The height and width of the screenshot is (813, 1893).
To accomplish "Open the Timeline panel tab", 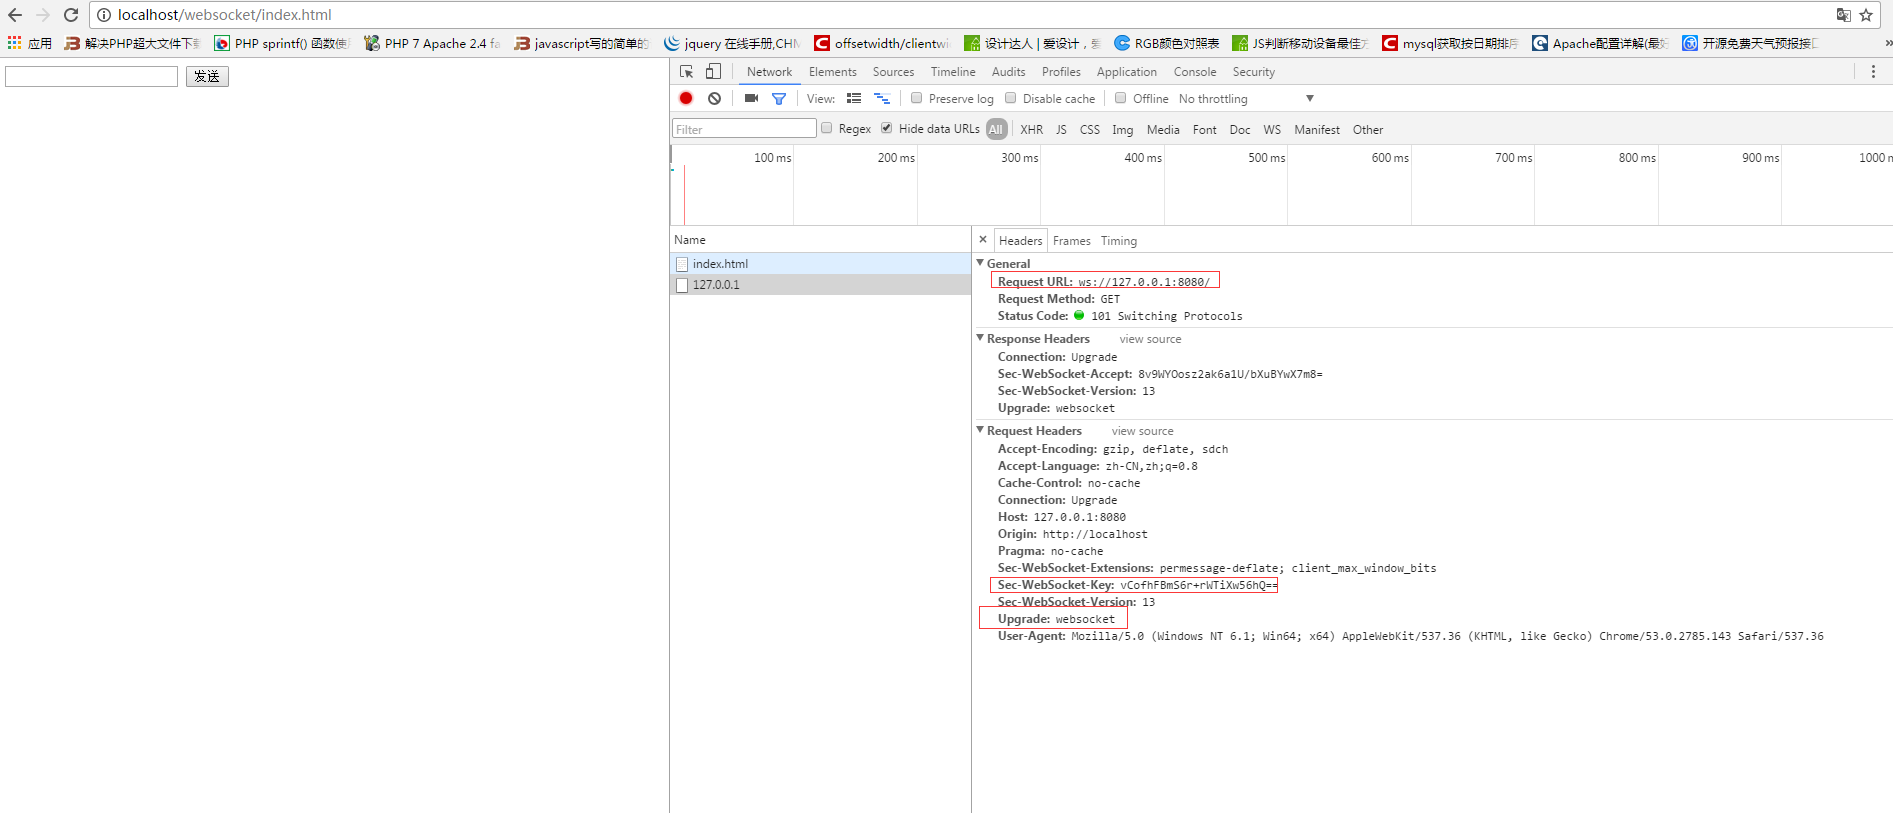I will tap(953, 72).
